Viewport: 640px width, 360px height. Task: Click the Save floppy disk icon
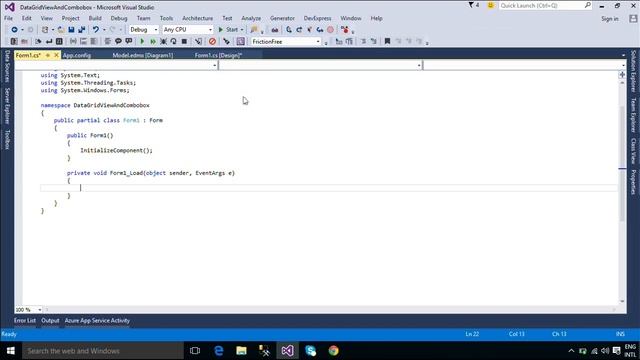coord(71,30)
